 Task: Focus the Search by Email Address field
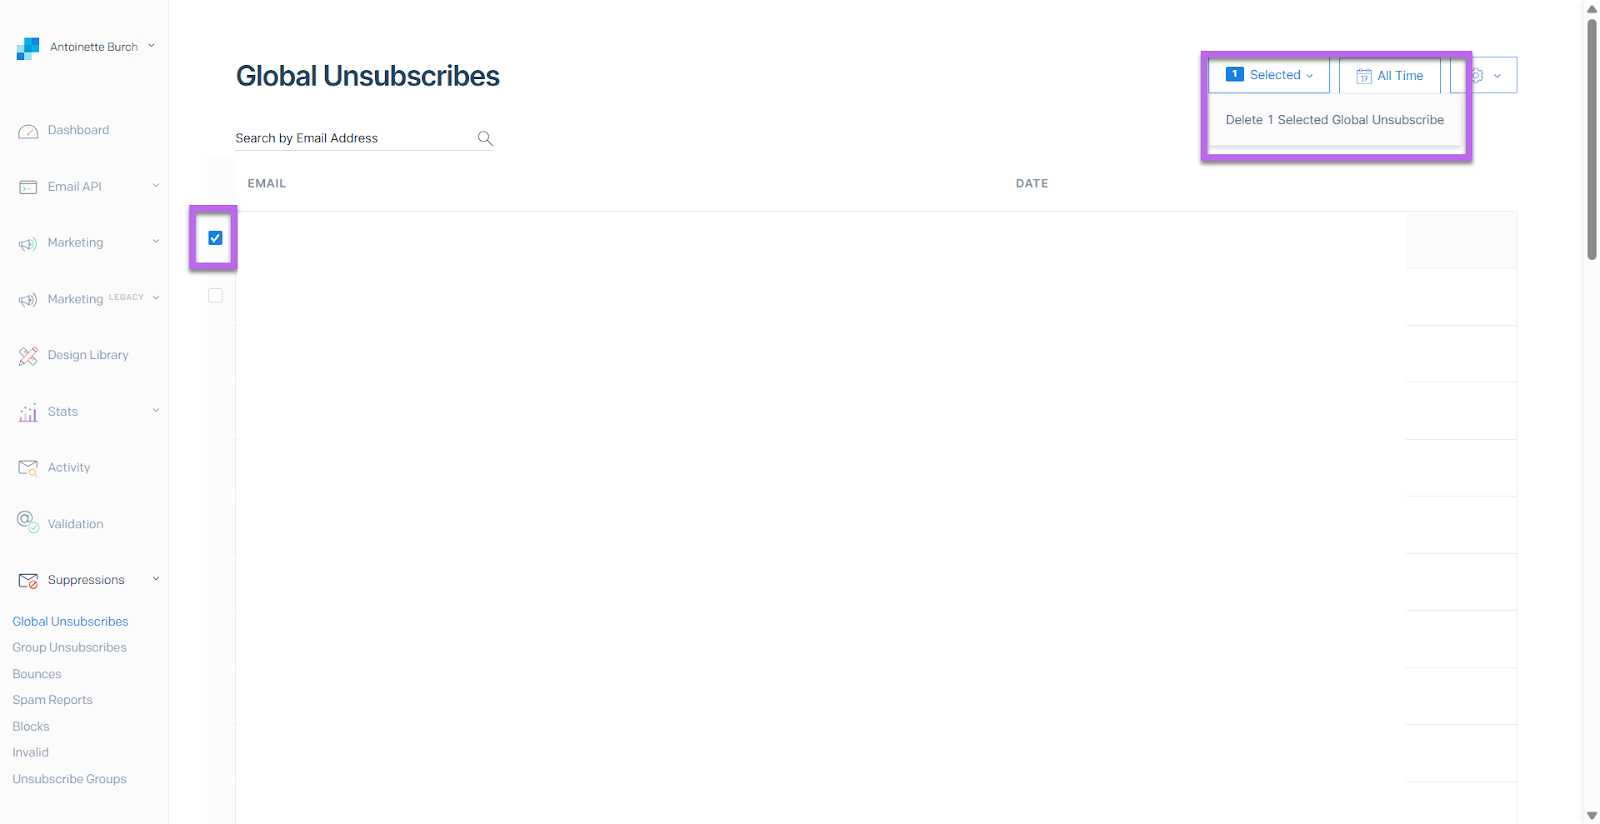(x=355, y=138)
